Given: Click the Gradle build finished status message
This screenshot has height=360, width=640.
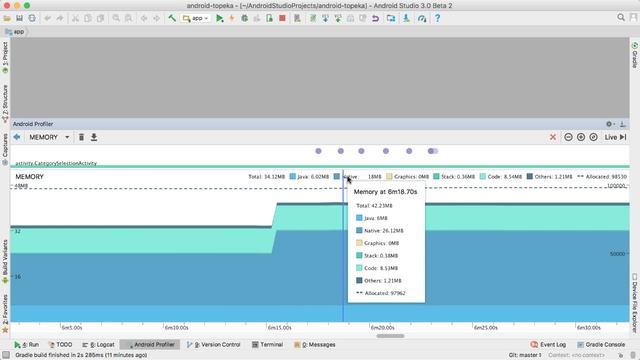Looking at the screenshot, I should pyautogui.click(x=81, y=355).
